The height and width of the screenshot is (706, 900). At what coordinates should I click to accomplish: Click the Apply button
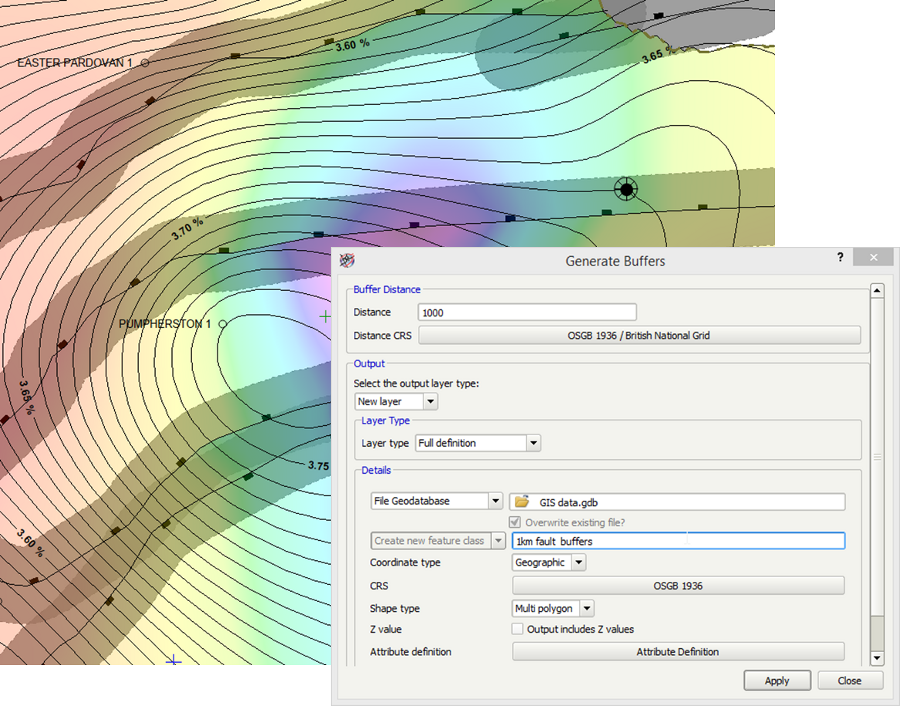(x=777, y=680)
